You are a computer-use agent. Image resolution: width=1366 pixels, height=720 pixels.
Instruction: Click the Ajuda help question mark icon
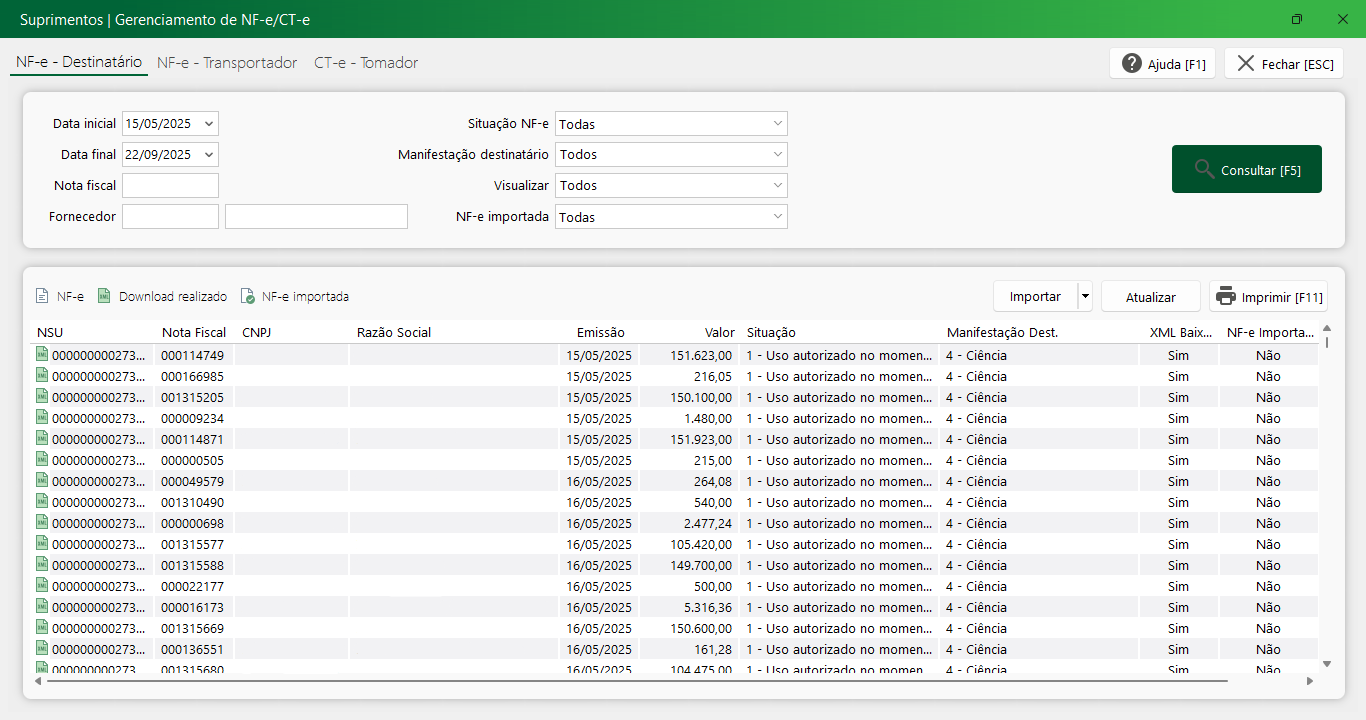(x=1132, y=64)
